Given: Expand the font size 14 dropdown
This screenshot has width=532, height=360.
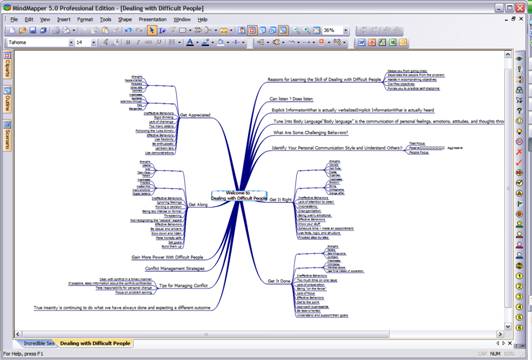Looking at the screenshot, I should pos(93,42).
